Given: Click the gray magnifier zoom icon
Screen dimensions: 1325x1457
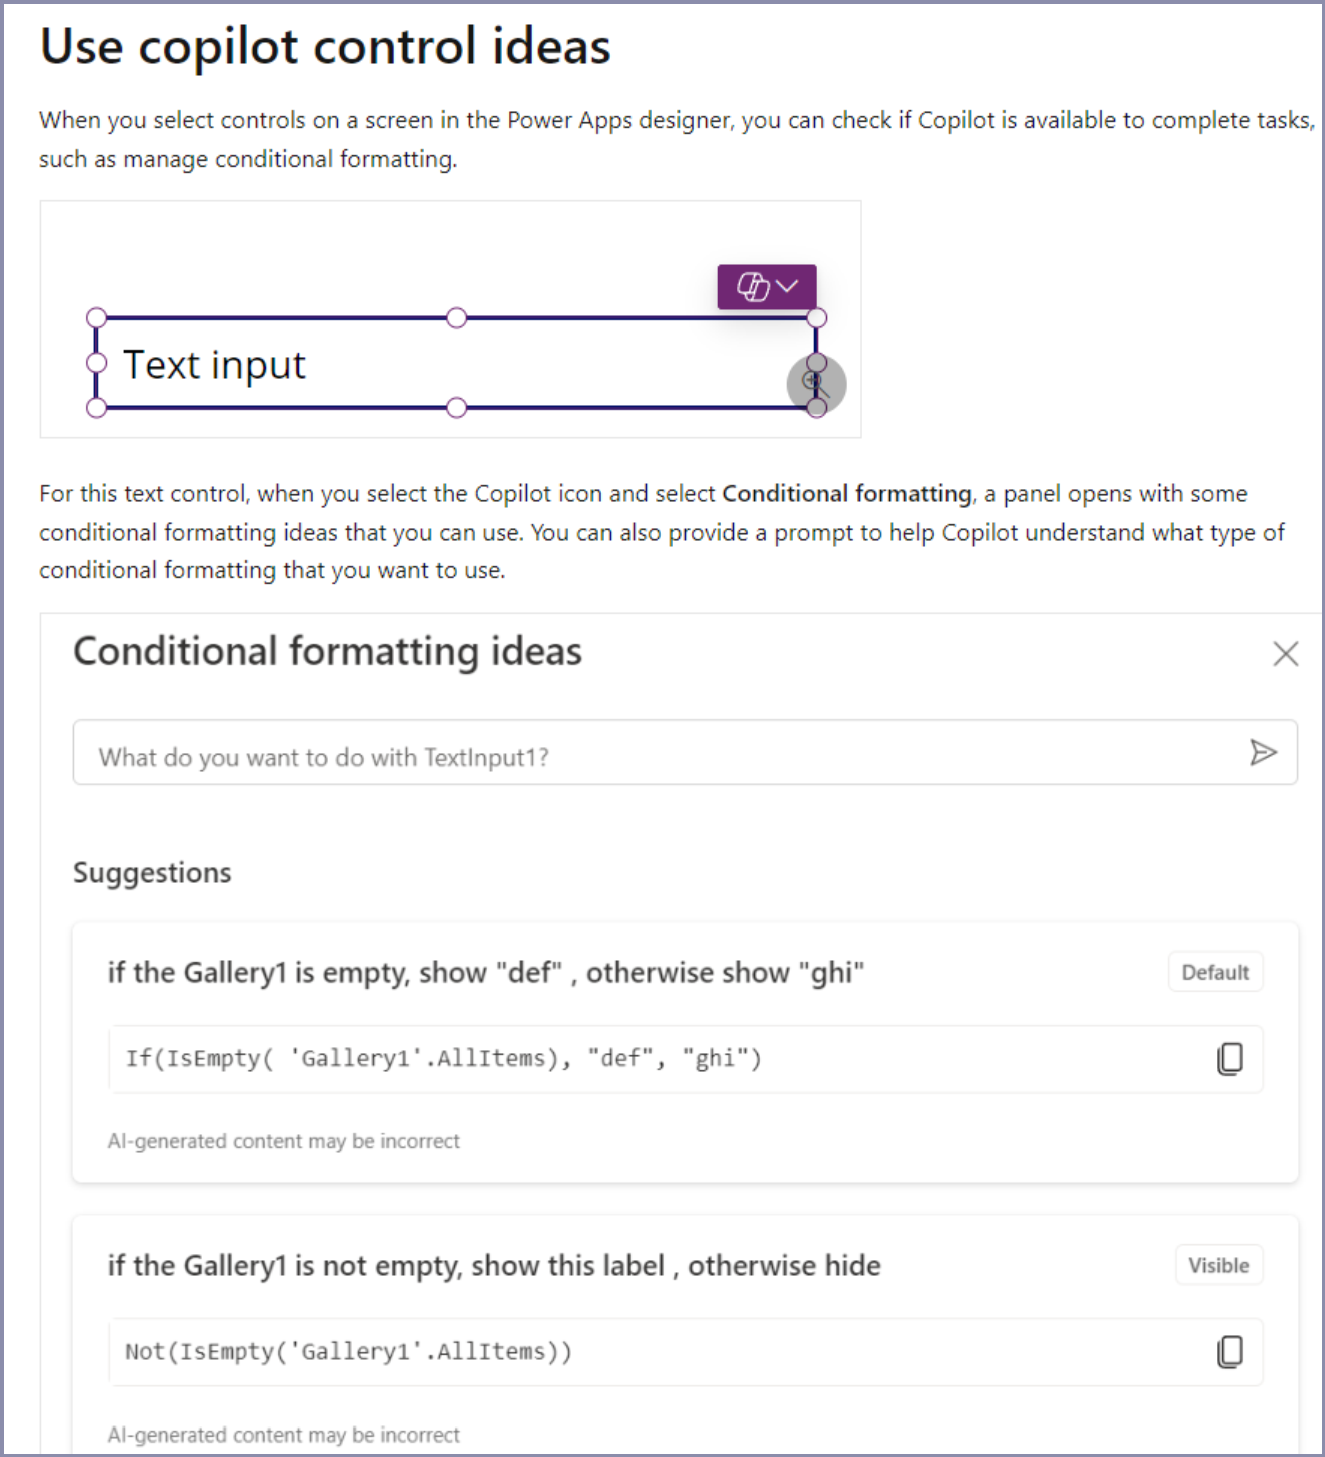Looking at the screenshot, I should (x=816, y=385).
